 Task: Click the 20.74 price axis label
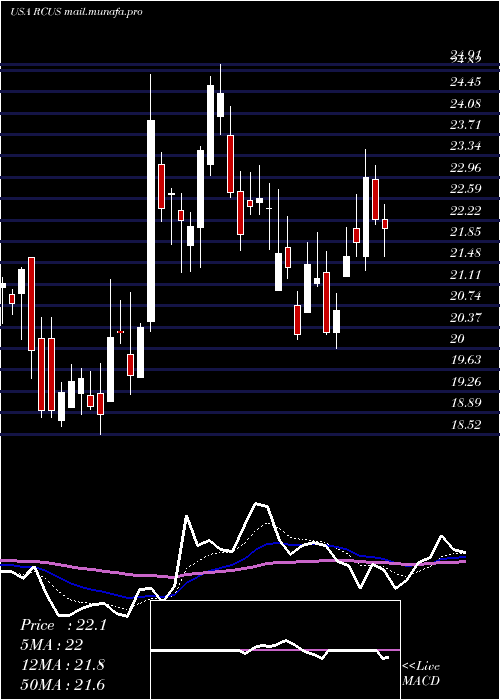(x=466, y=296)
